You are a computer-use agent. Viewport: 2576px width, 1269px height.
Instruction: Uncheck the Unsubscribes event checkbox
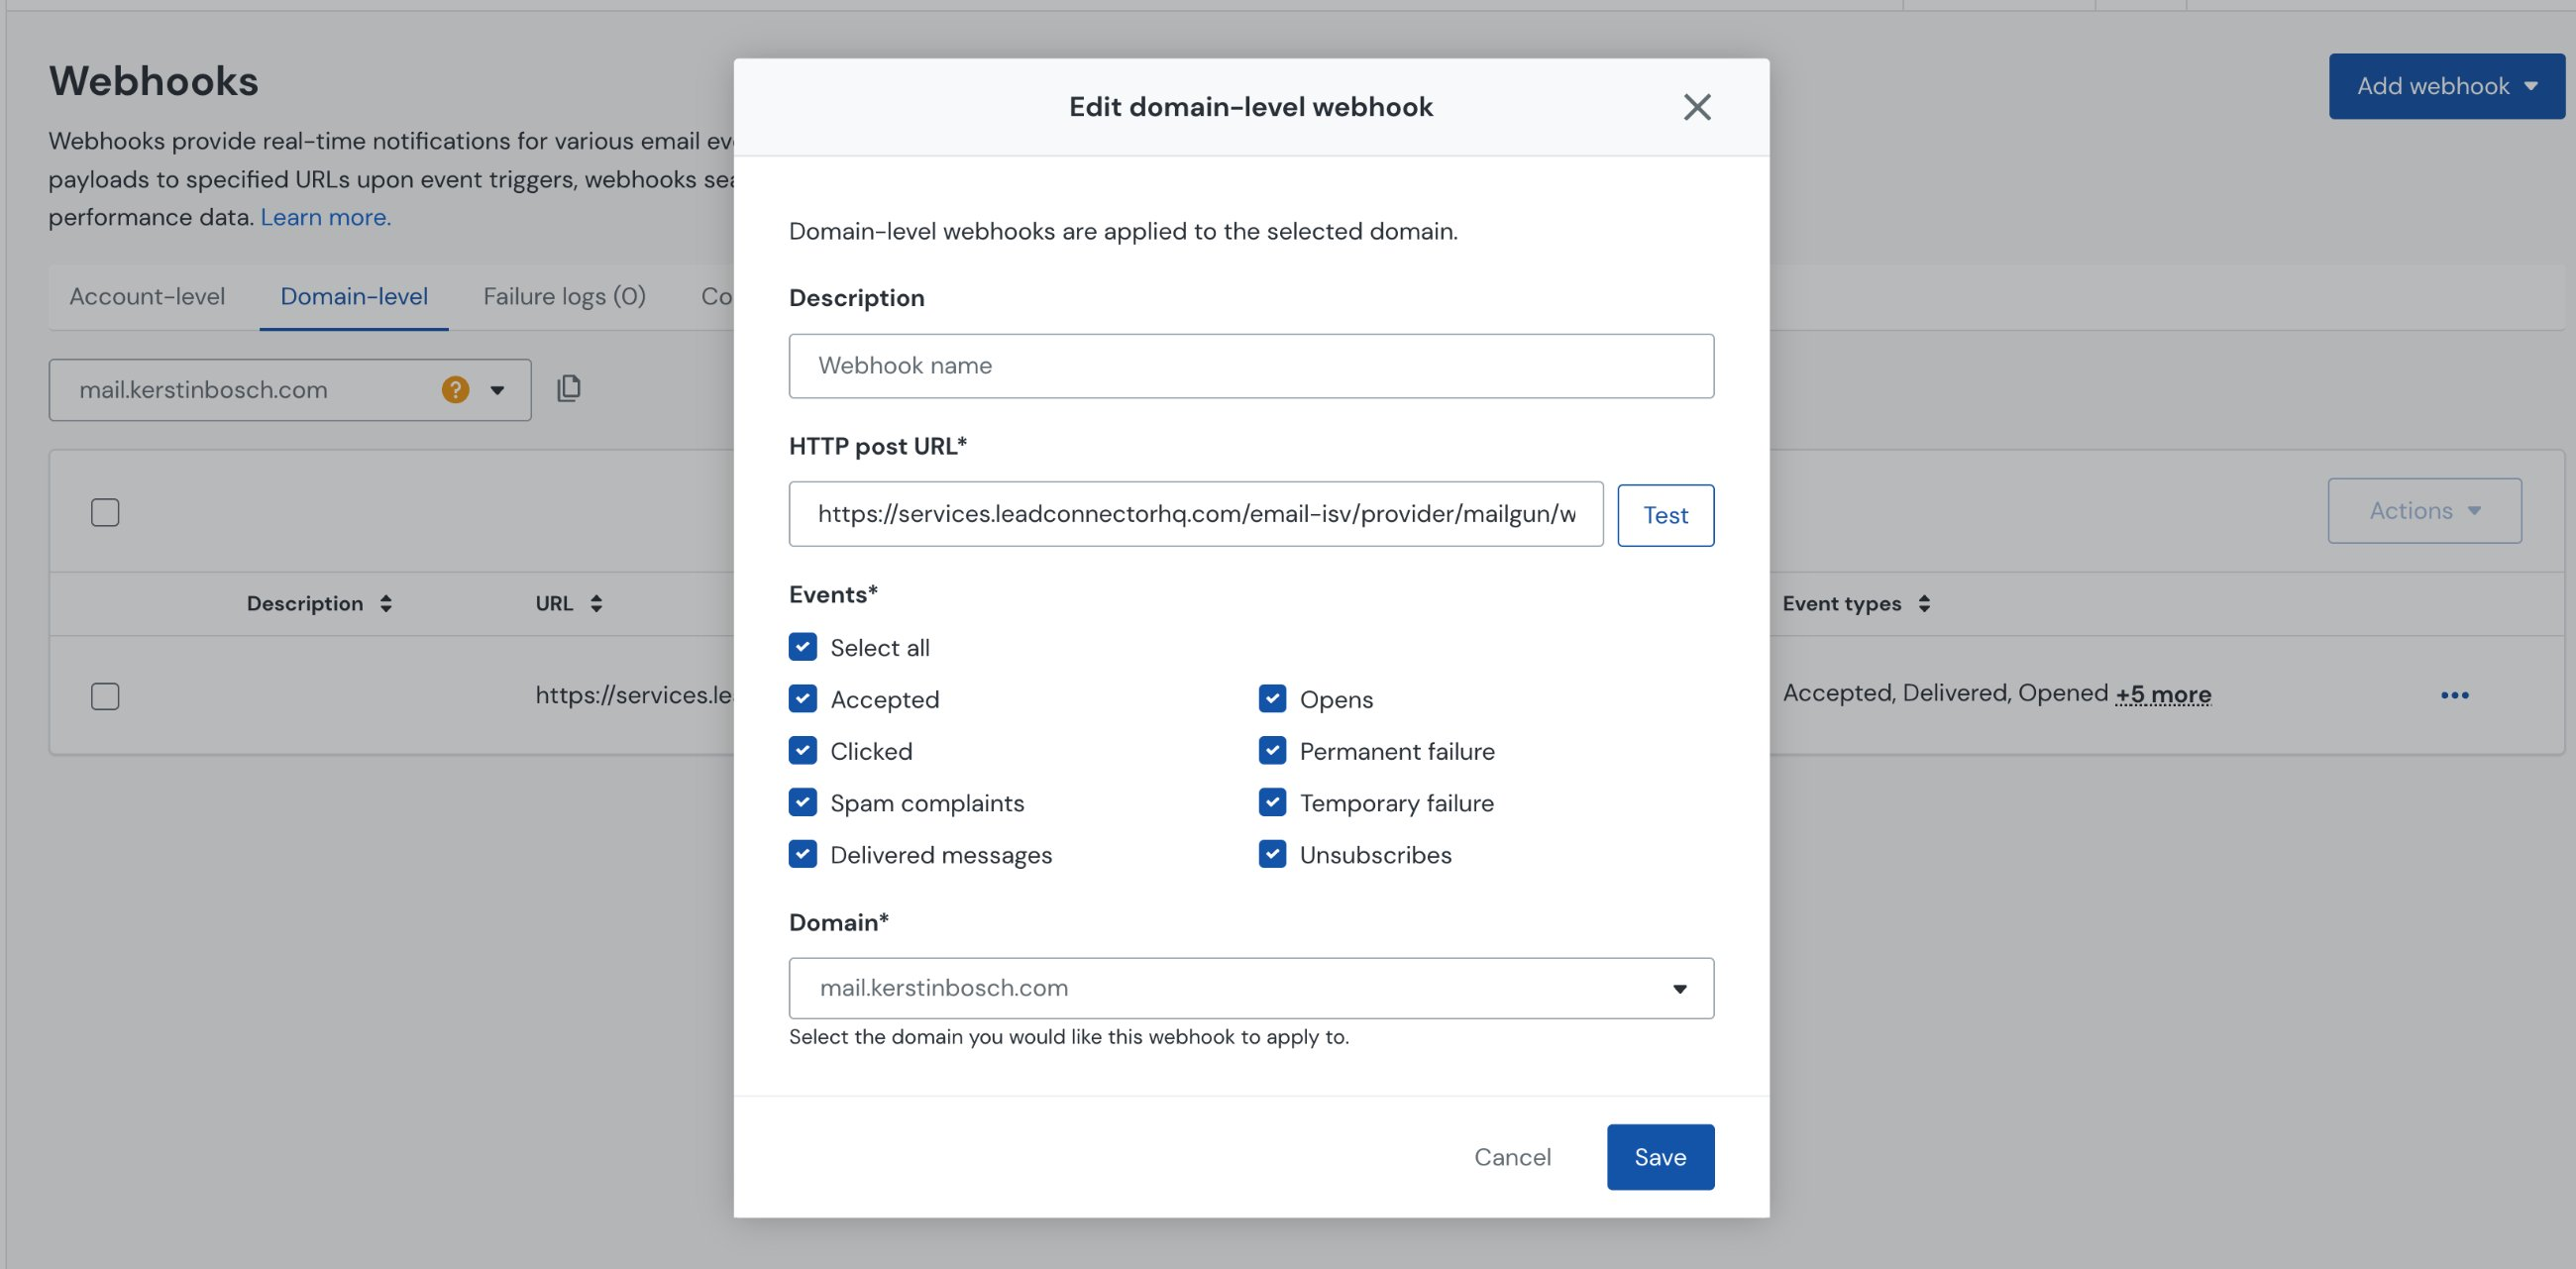point(1272,855)
